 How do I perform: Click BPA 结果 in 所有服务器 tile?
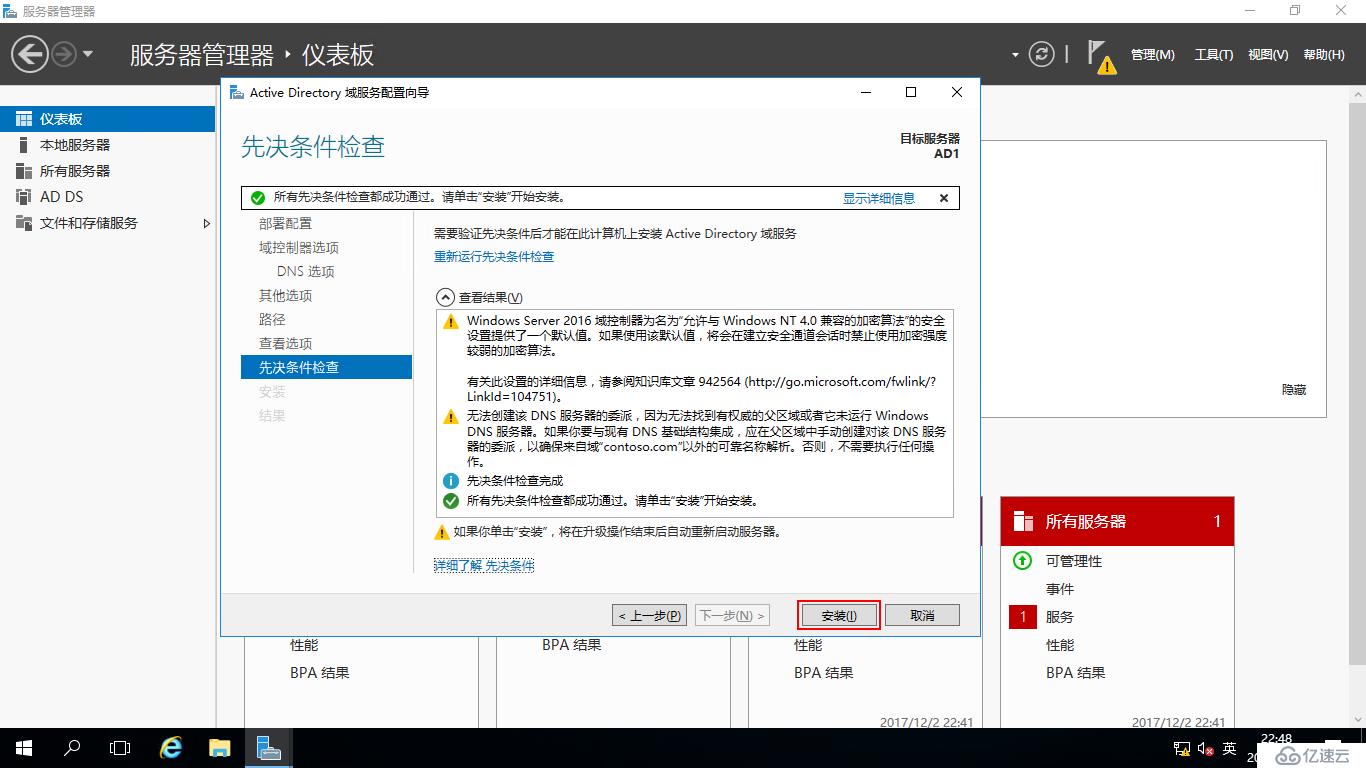tap(1076, 673)
